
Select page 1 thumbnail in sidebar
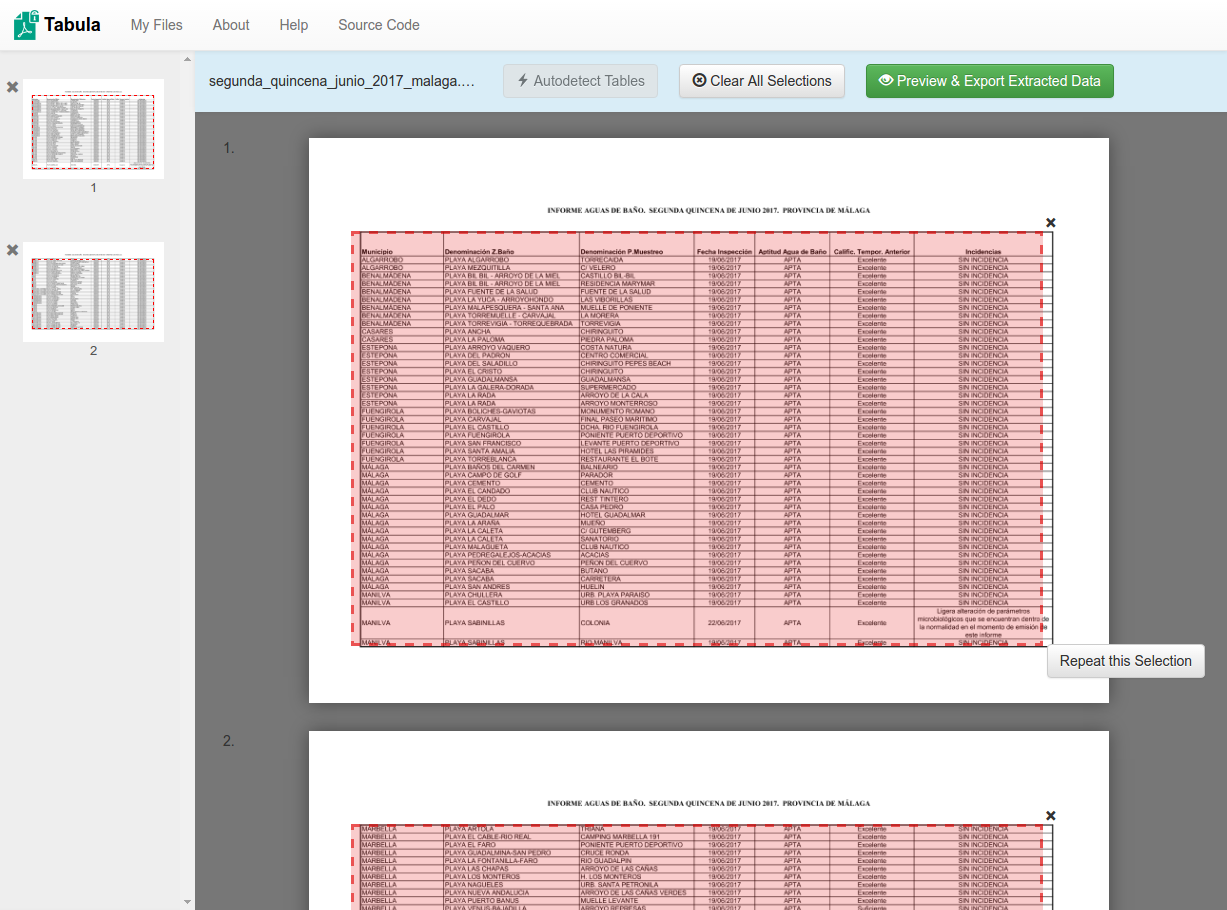[x=93, y=130]
